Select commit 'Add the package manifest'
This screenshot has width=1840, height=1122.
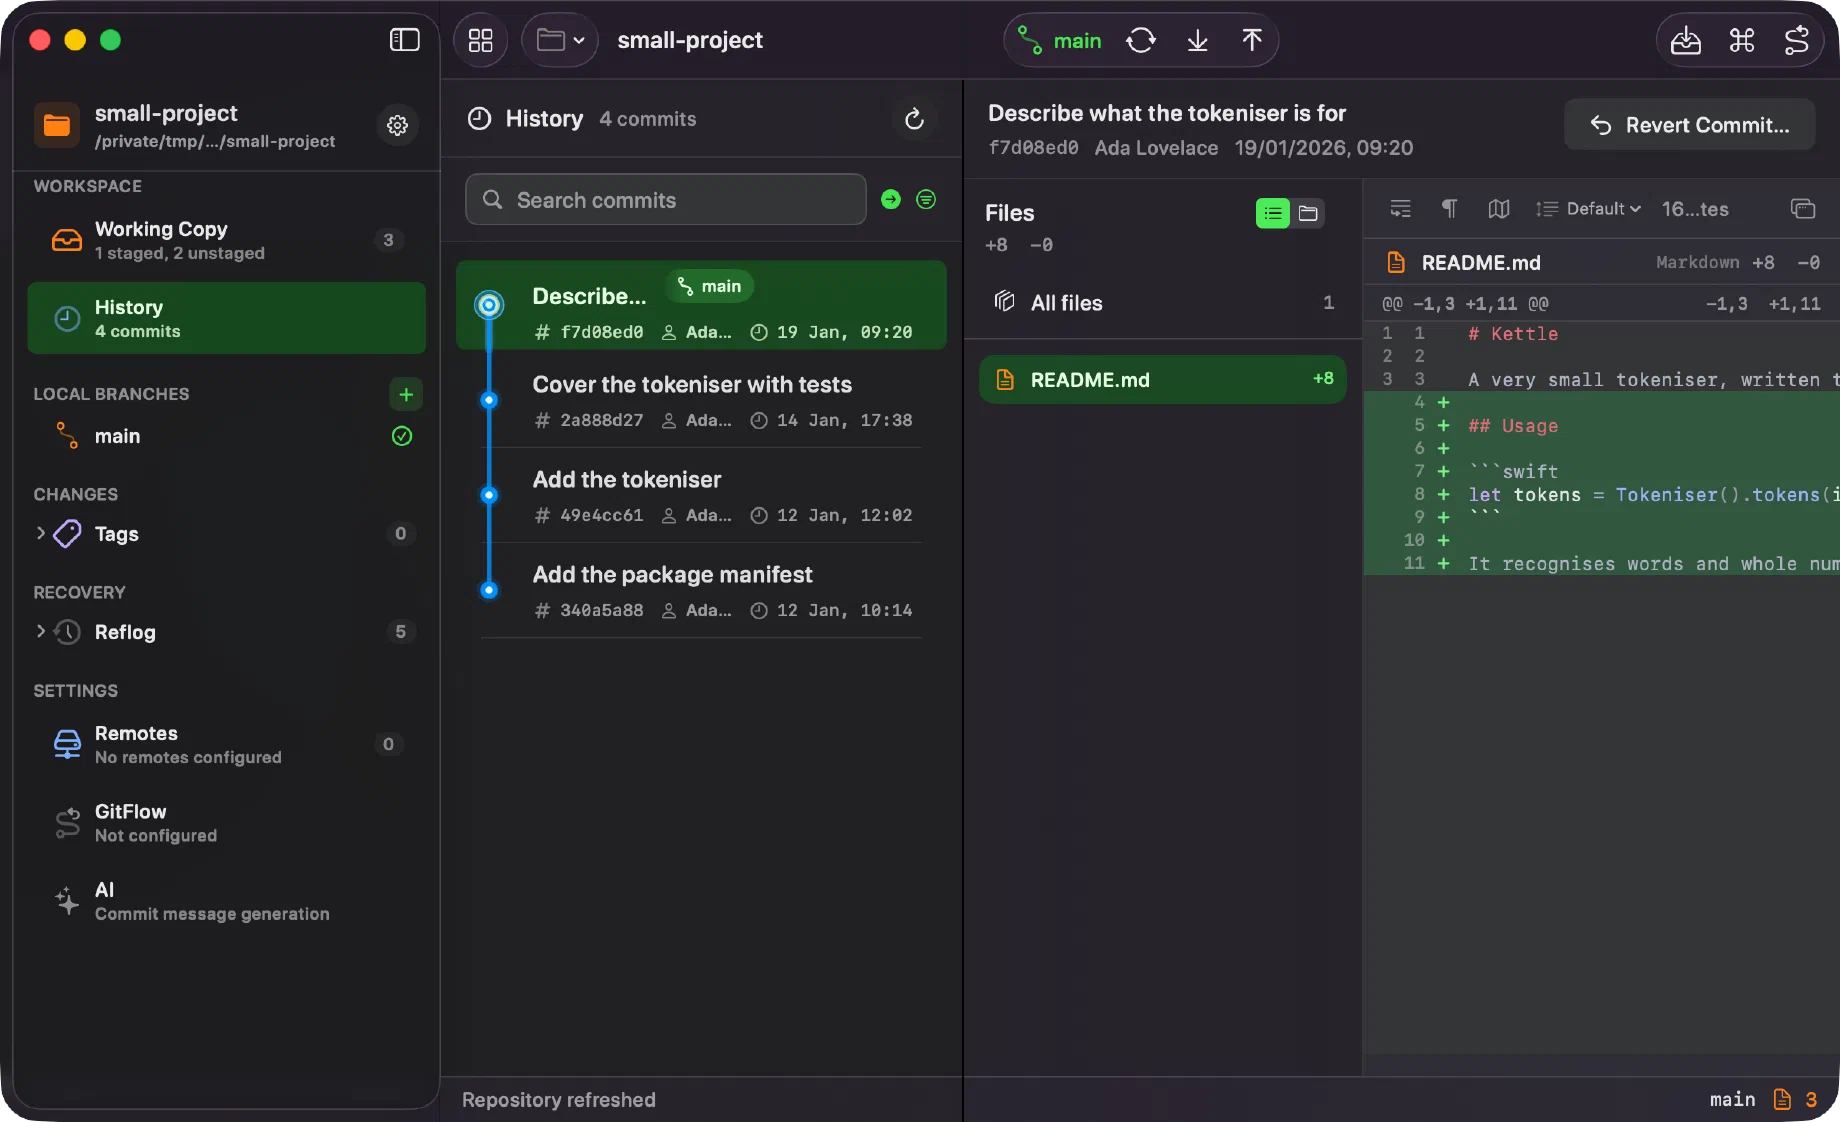tap(701, 590)
